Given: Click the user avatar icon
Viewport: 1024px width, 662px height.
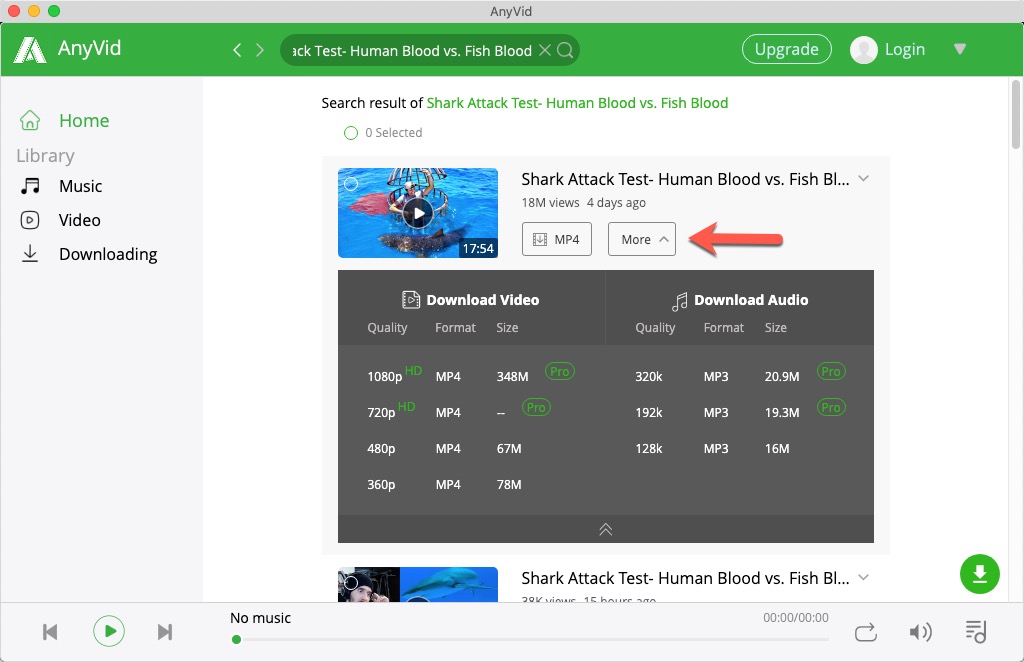Looking at the screenshot, I should pyautogui.click(x=863, y=50).
